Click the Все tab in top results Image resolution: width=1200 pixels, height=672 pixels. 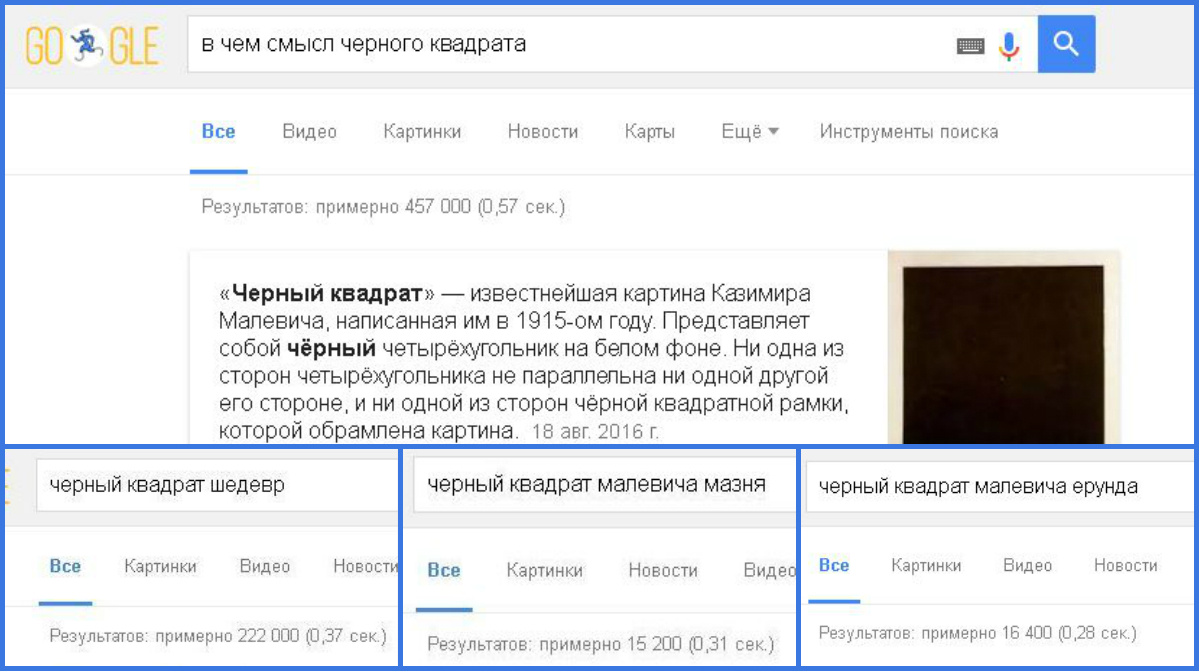coord(218,132)
